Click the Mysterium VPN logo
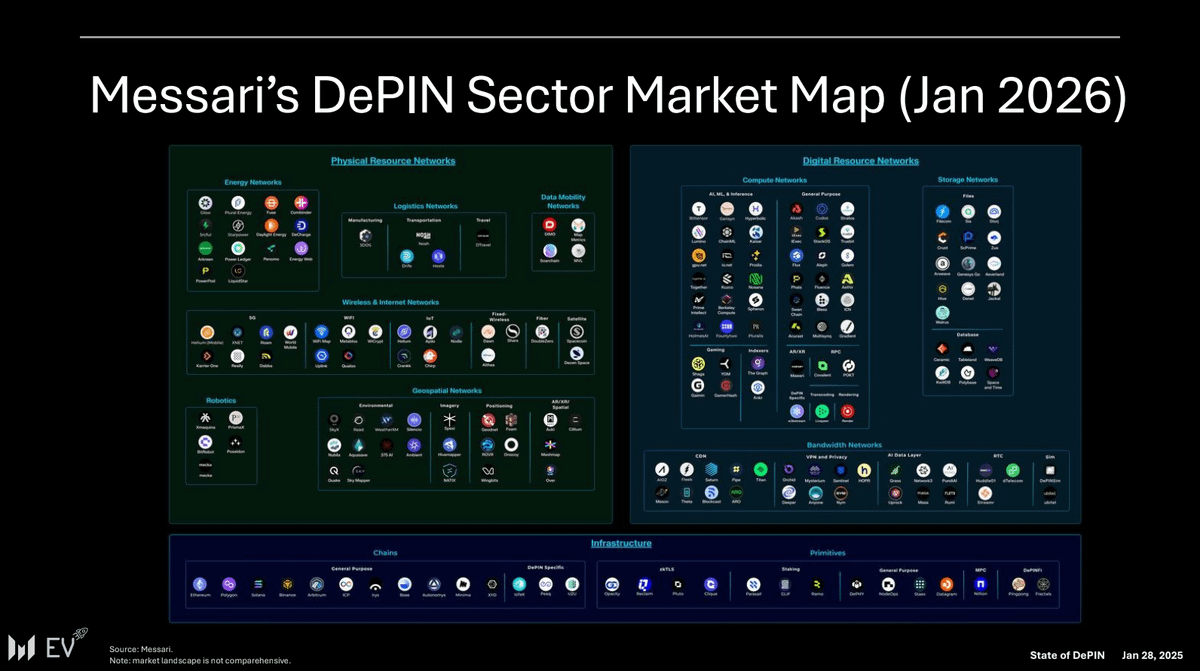Screen dimensions: 1200x671 point(815,470)
